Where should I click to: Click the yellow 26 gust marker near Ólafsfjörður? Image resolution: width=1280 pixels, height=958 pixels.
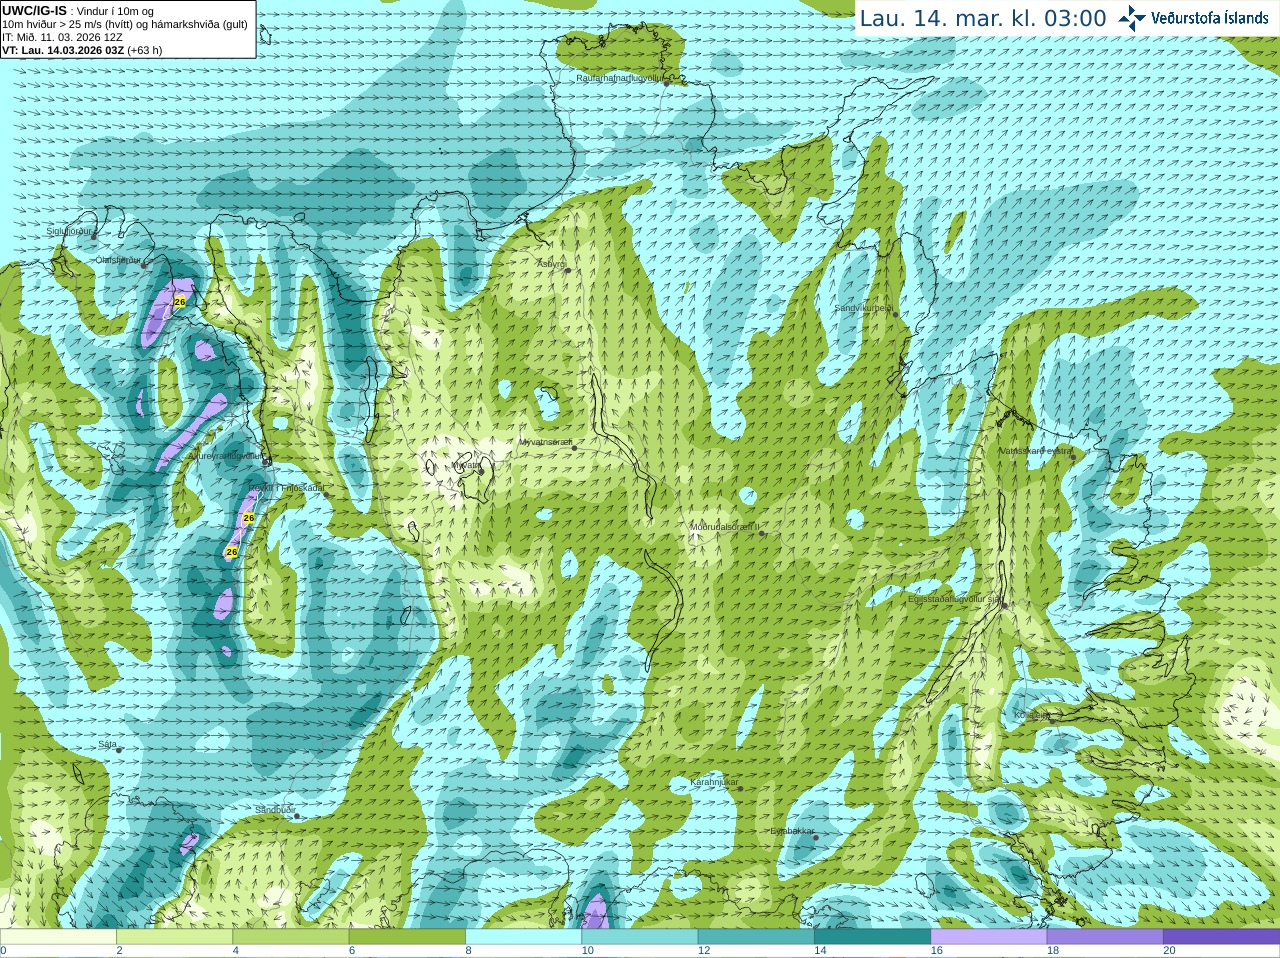[x=180, y=301]
